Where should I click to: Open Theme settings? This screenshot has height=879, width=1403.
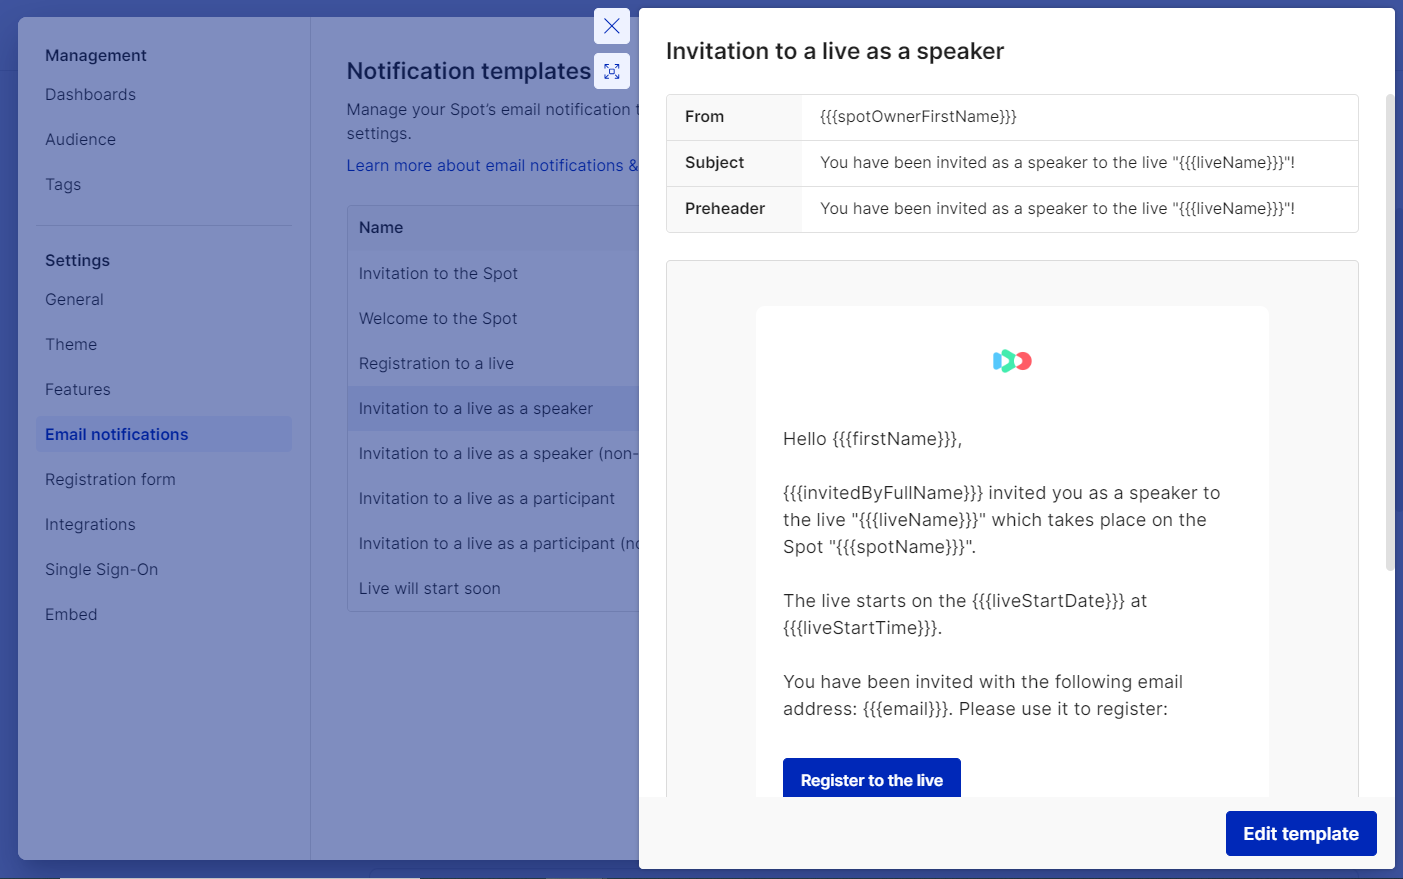[71, 345]
